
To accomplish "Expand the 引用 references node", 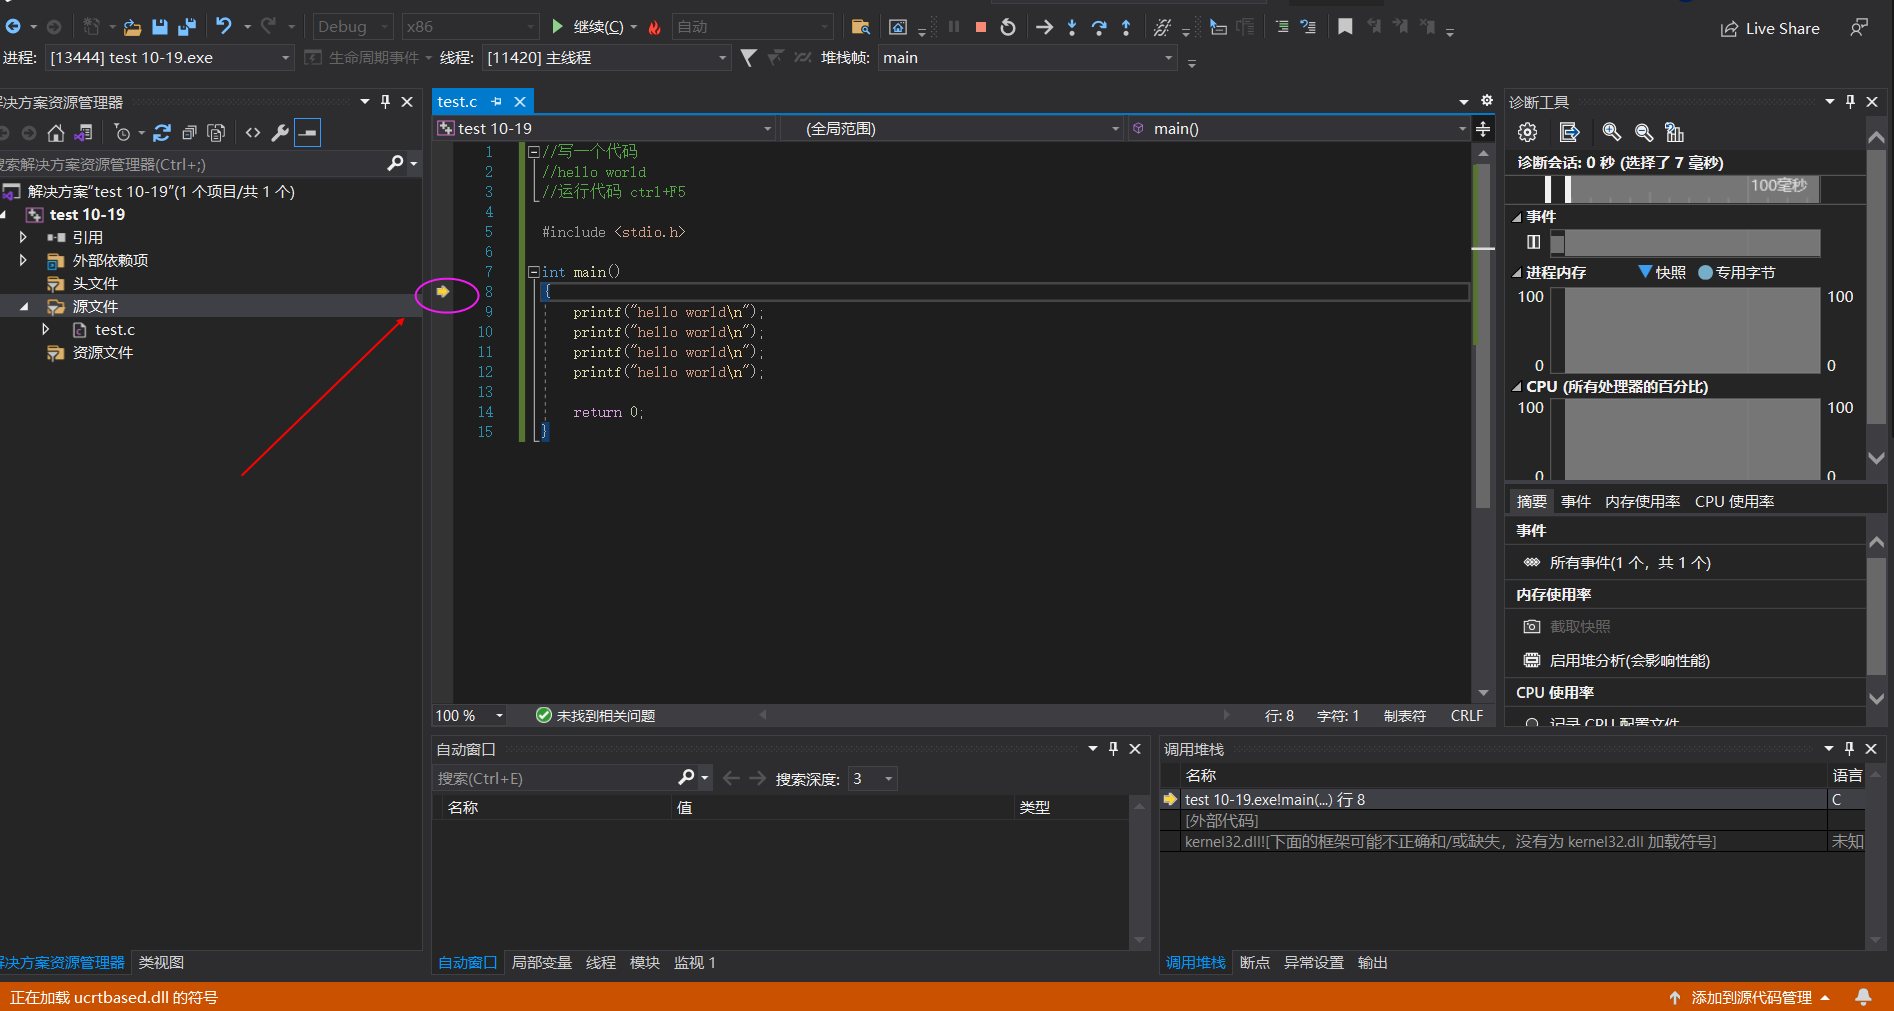I will click(x=23, y=237).
